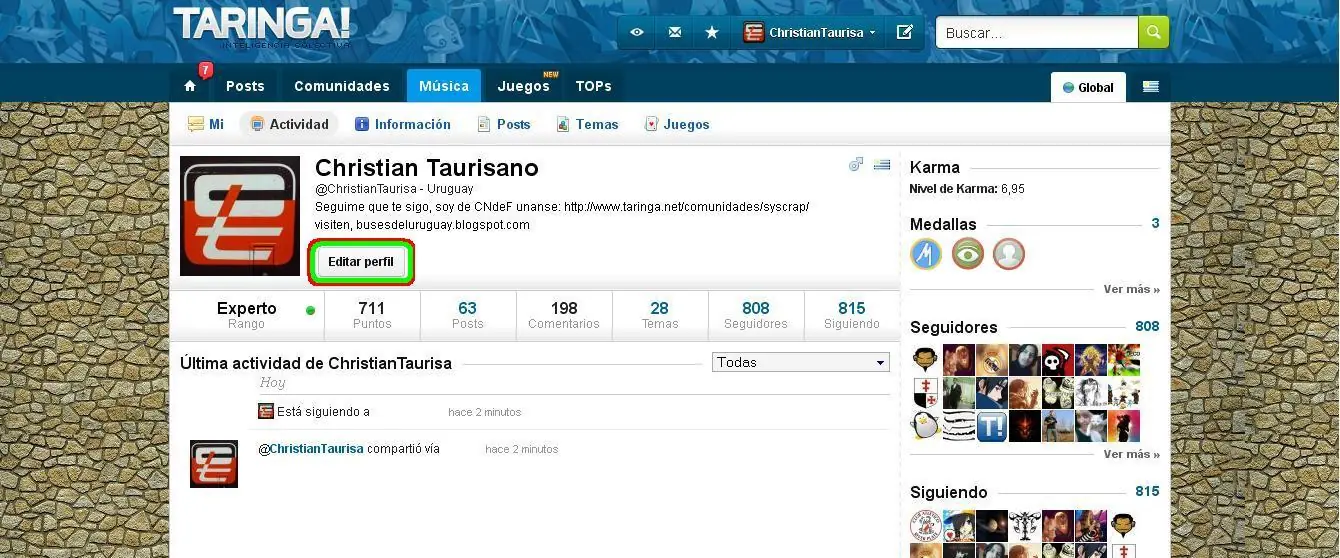The width and height of the screenshot is (1340, 558).
Task: Open the Real Madrid crest avatar in Seguidores
Action: 992,360
